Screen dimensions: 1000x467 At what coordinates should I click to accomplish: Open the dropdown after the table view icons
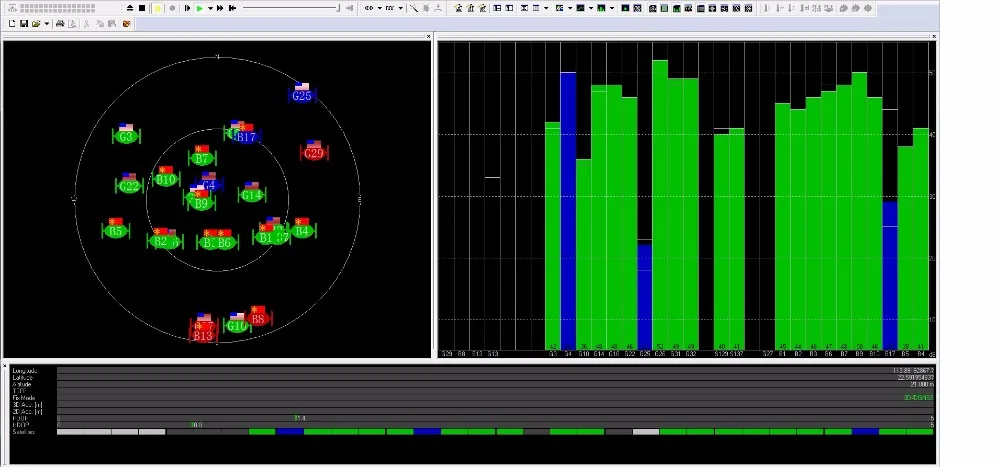coord(547,8)
